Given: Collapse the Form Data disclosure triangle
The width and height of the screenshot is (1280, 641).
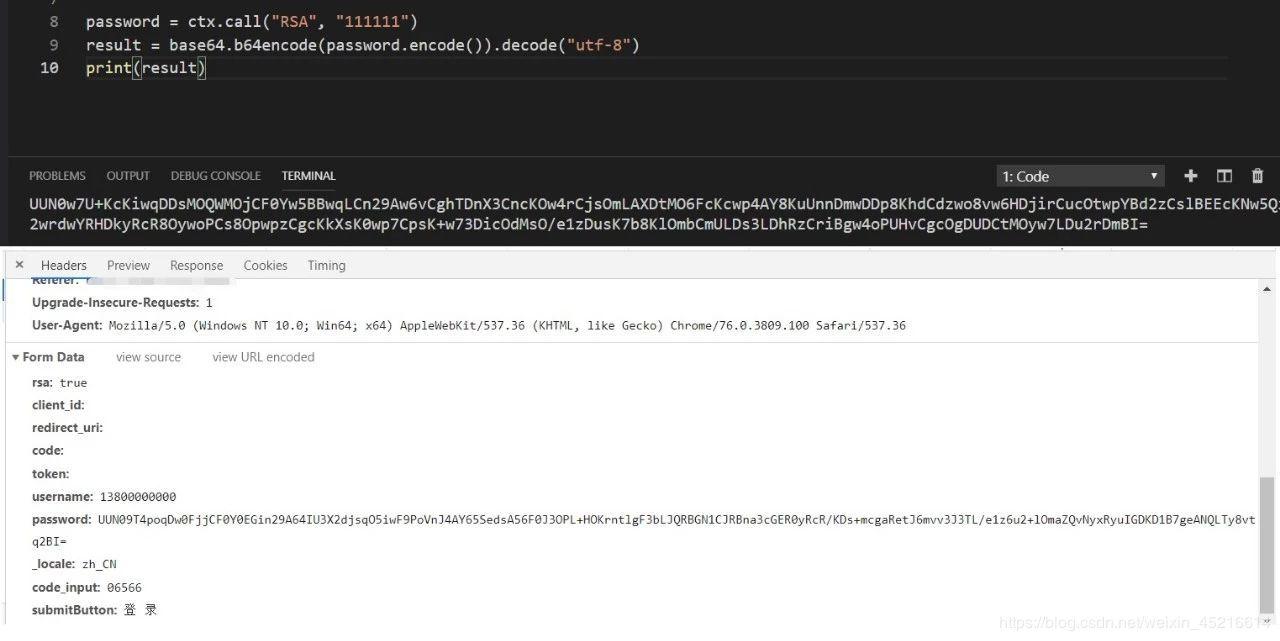Looking at the screenshot, I should pos(15,356).
